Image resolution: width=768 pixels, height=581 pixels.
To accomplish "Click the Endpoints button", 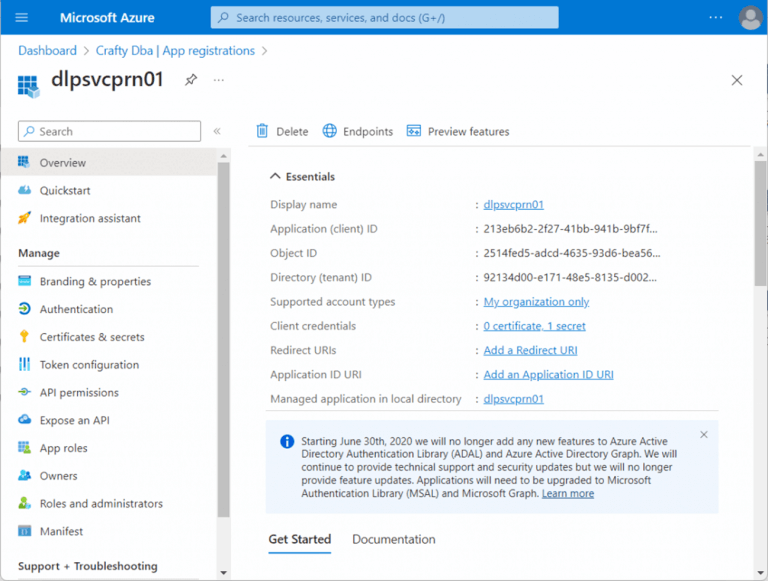I will tap(358, 131).
